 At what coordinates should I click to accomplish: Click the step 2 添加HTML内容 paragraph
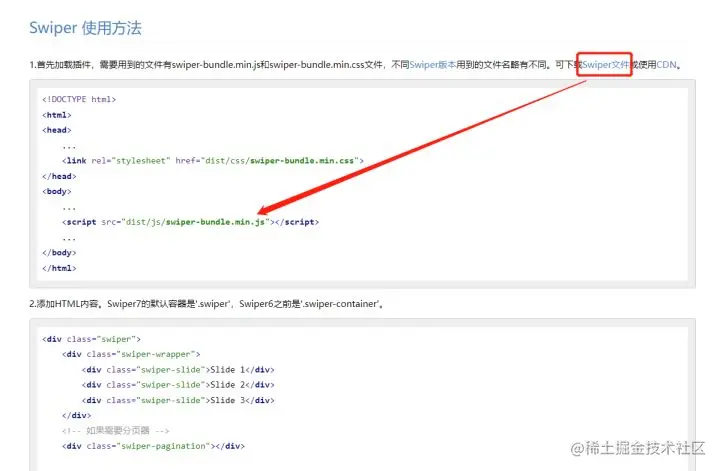point(207,304)
